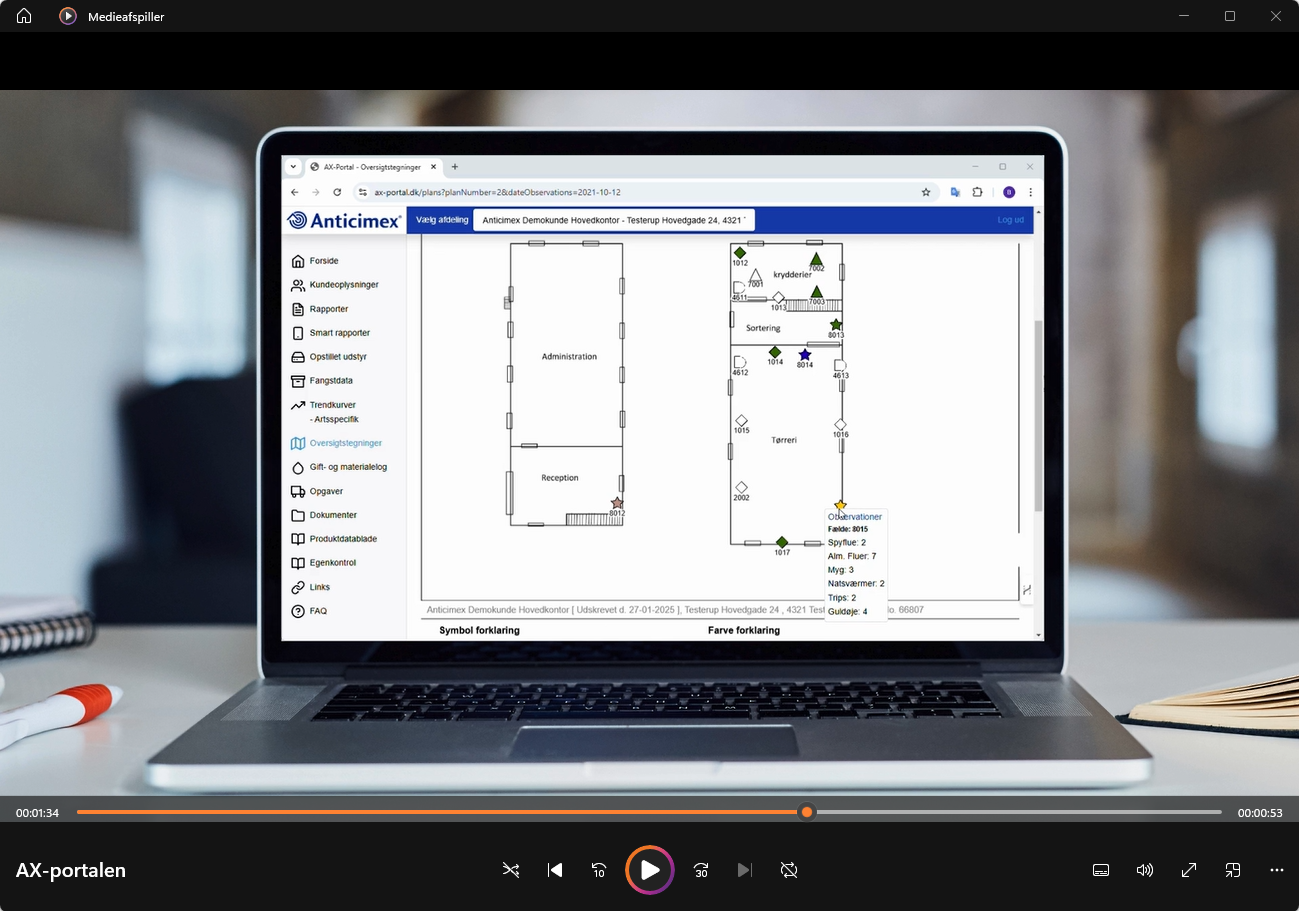
Task: Click the Links chain icon
Action: tap(298, 587)
